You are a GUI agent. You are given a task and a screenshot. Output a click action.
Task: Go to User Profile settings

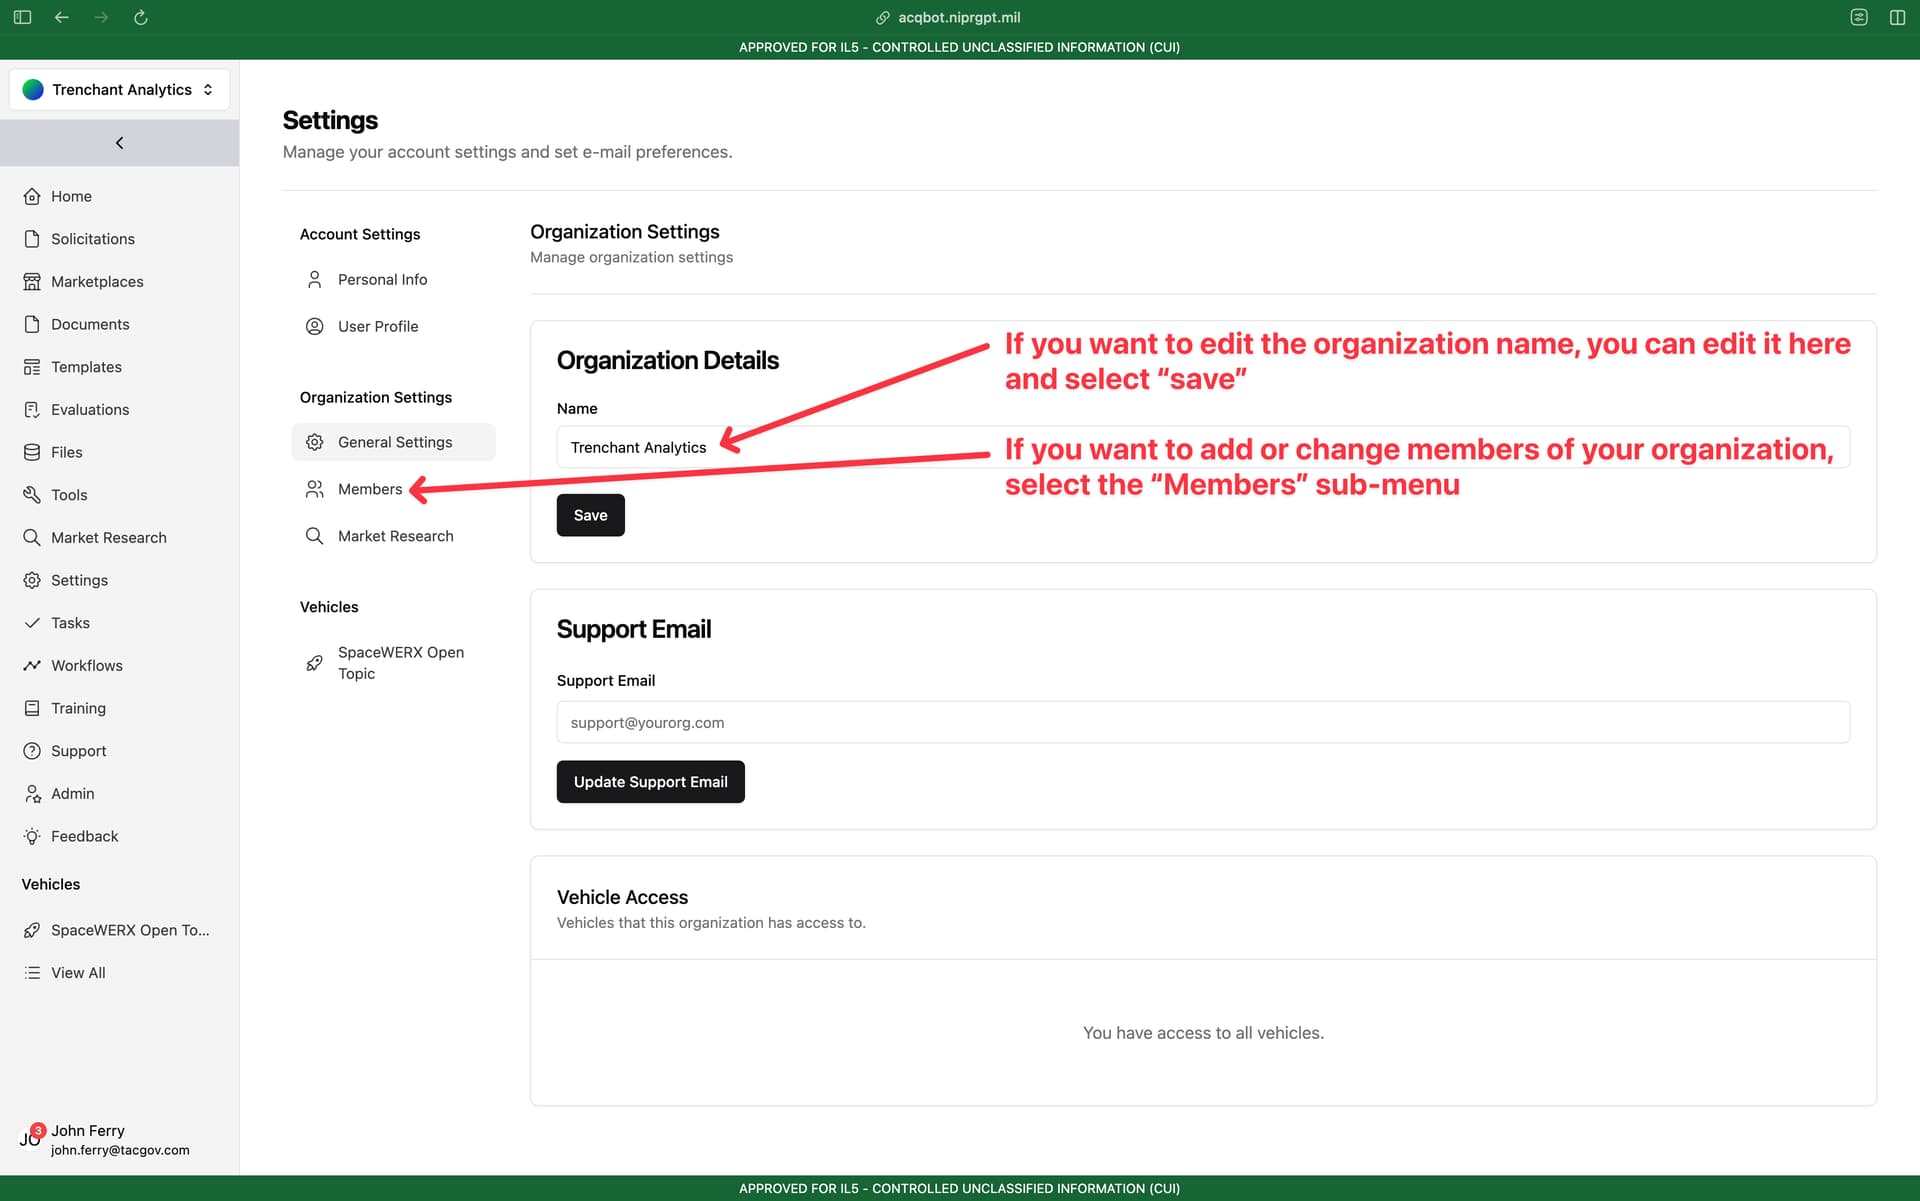click(378, 327)
